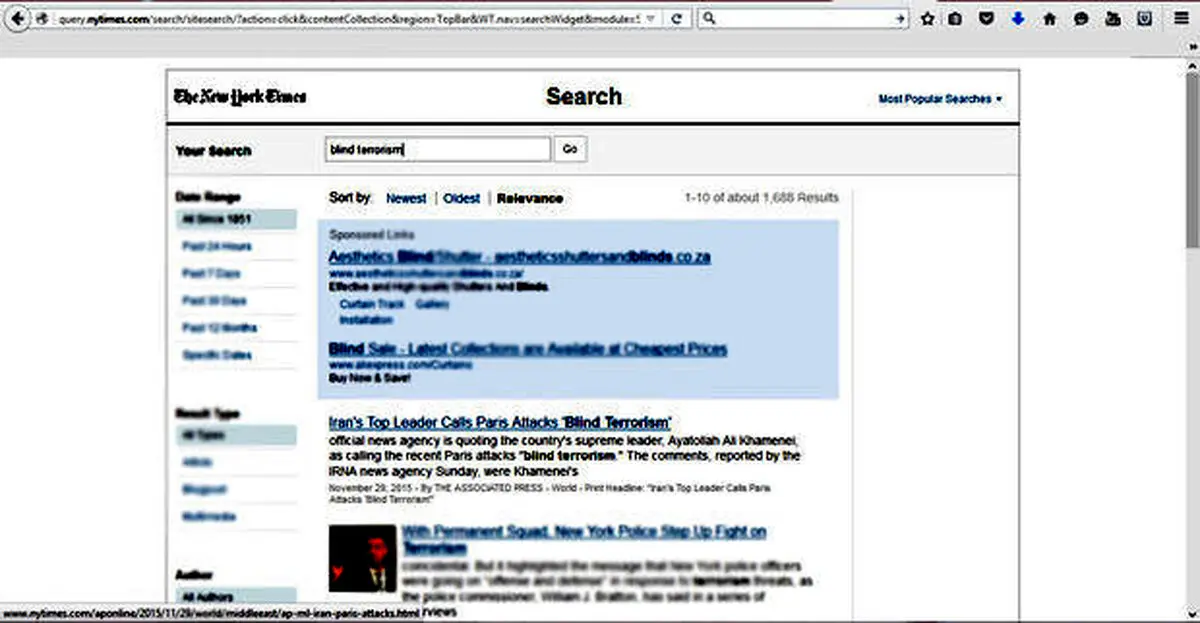Screen dimensions: 1200x623
Task: Click the chat bubble toolbar icon
Action: [x=1080, y=19]
